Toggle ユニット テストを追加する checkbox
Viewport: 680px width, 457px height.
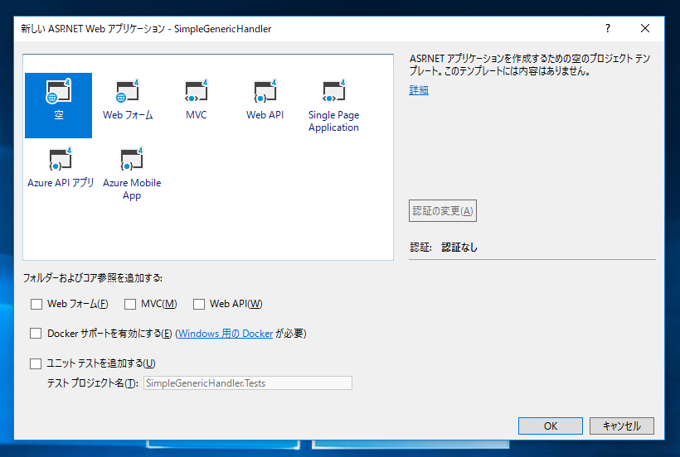[36, 363]
